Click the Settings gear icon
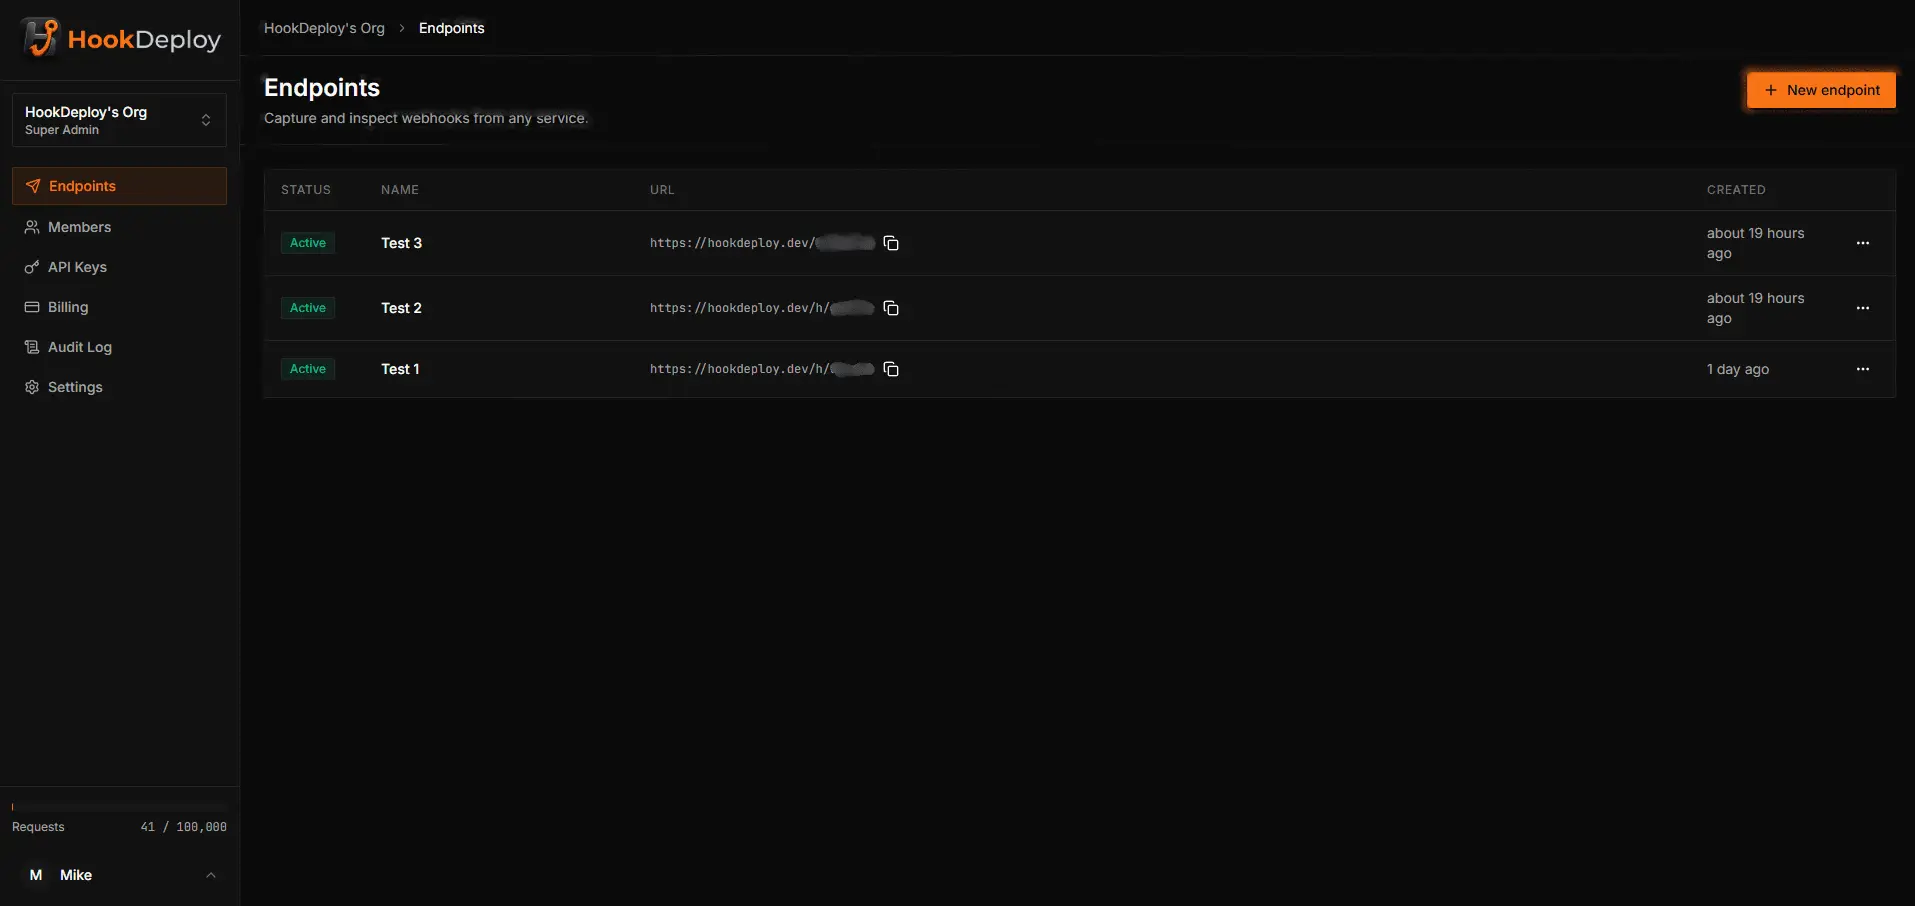 point(32,387)
